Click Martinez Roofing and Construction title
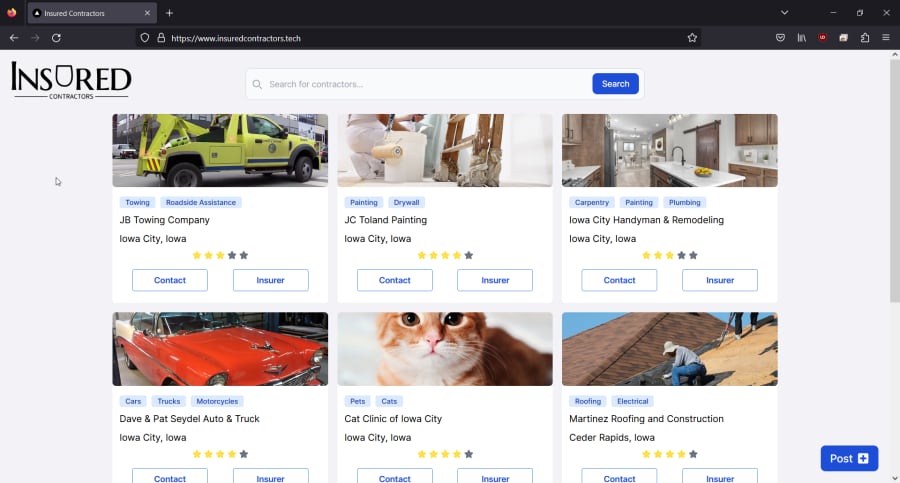Viewport: 900px width, 483px height. (646, 419)
